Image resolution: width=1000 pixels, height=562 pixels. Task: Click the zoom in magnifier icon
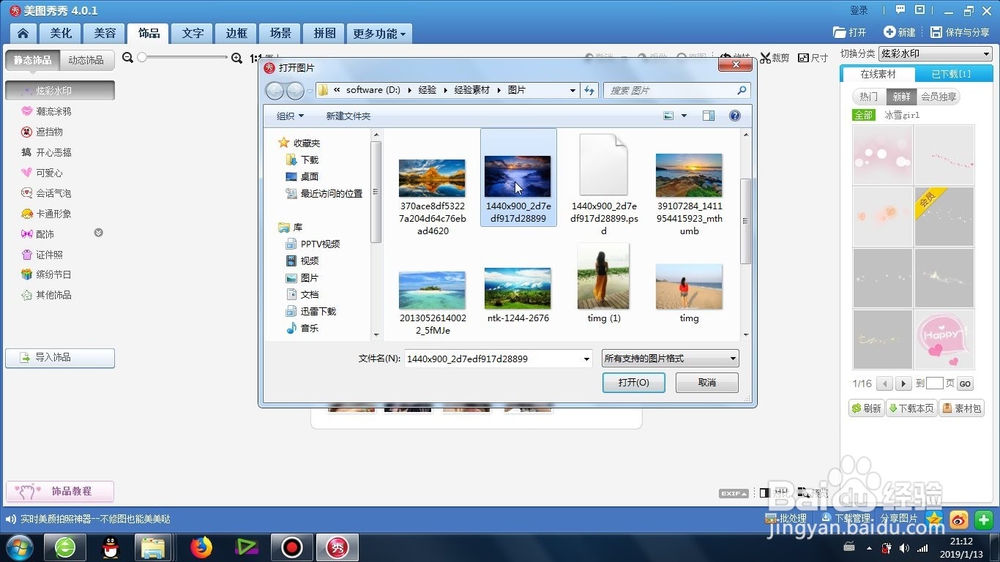point(237,58)
